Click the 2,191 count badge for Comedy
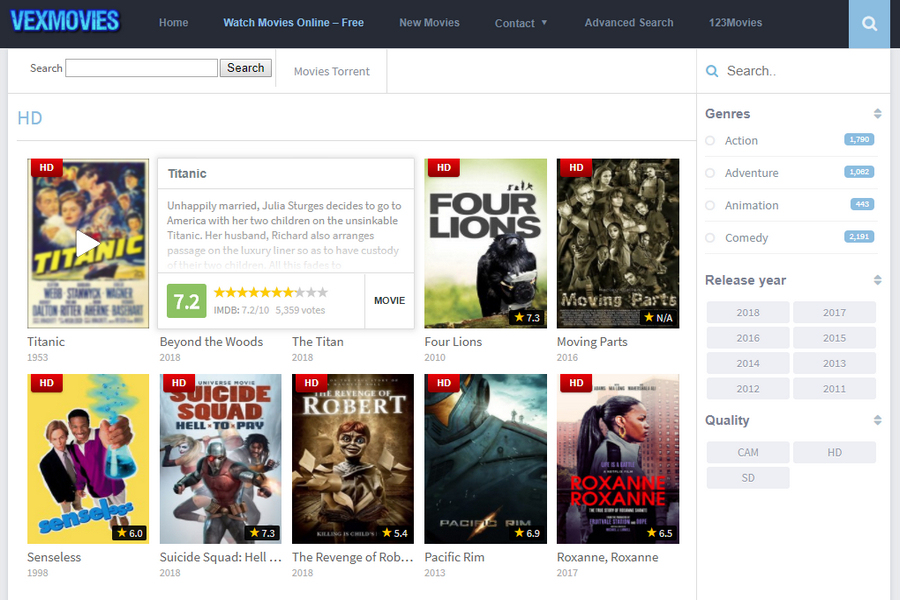Image resolution: width=900 pixels, height=600 pixels. pos(859,237)
